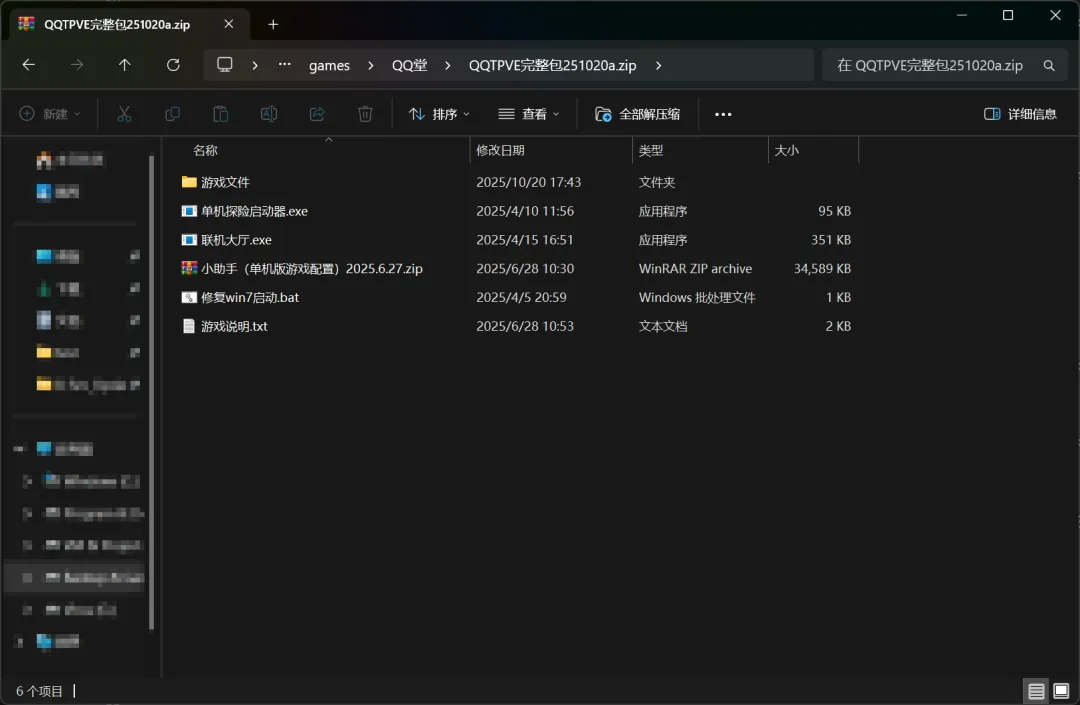Click the WinRAR ZIP archive type cell
This screenshot has height=705, width=1080.
(695, 269)
